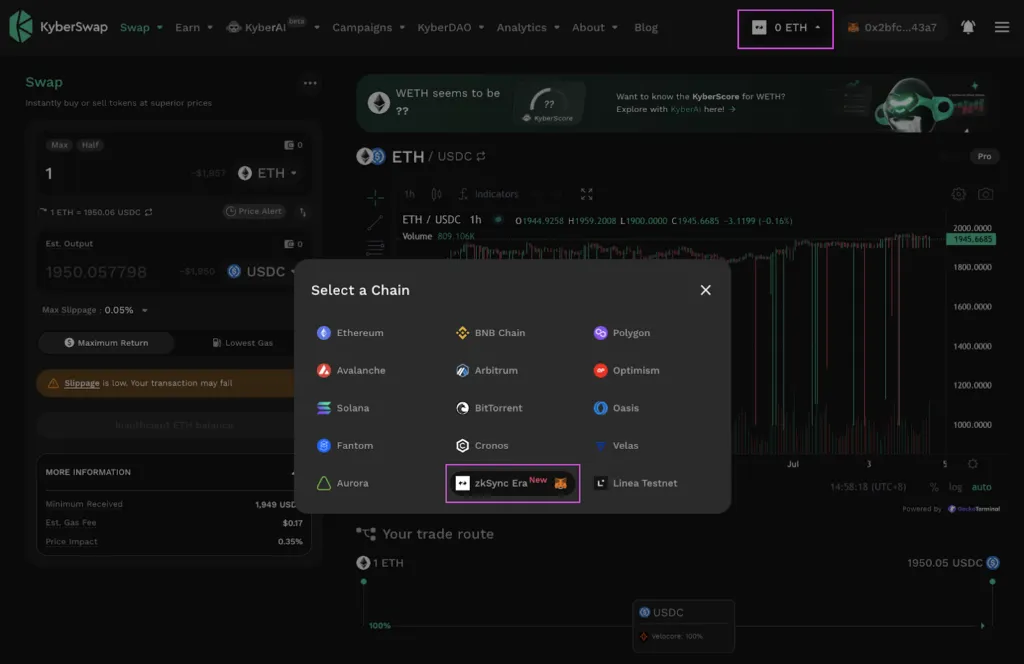The height and width of the screenshot is (664, 1024).
Task: Swap the ETH/USDC chart pair direction
Action: [x=481, y=157]
